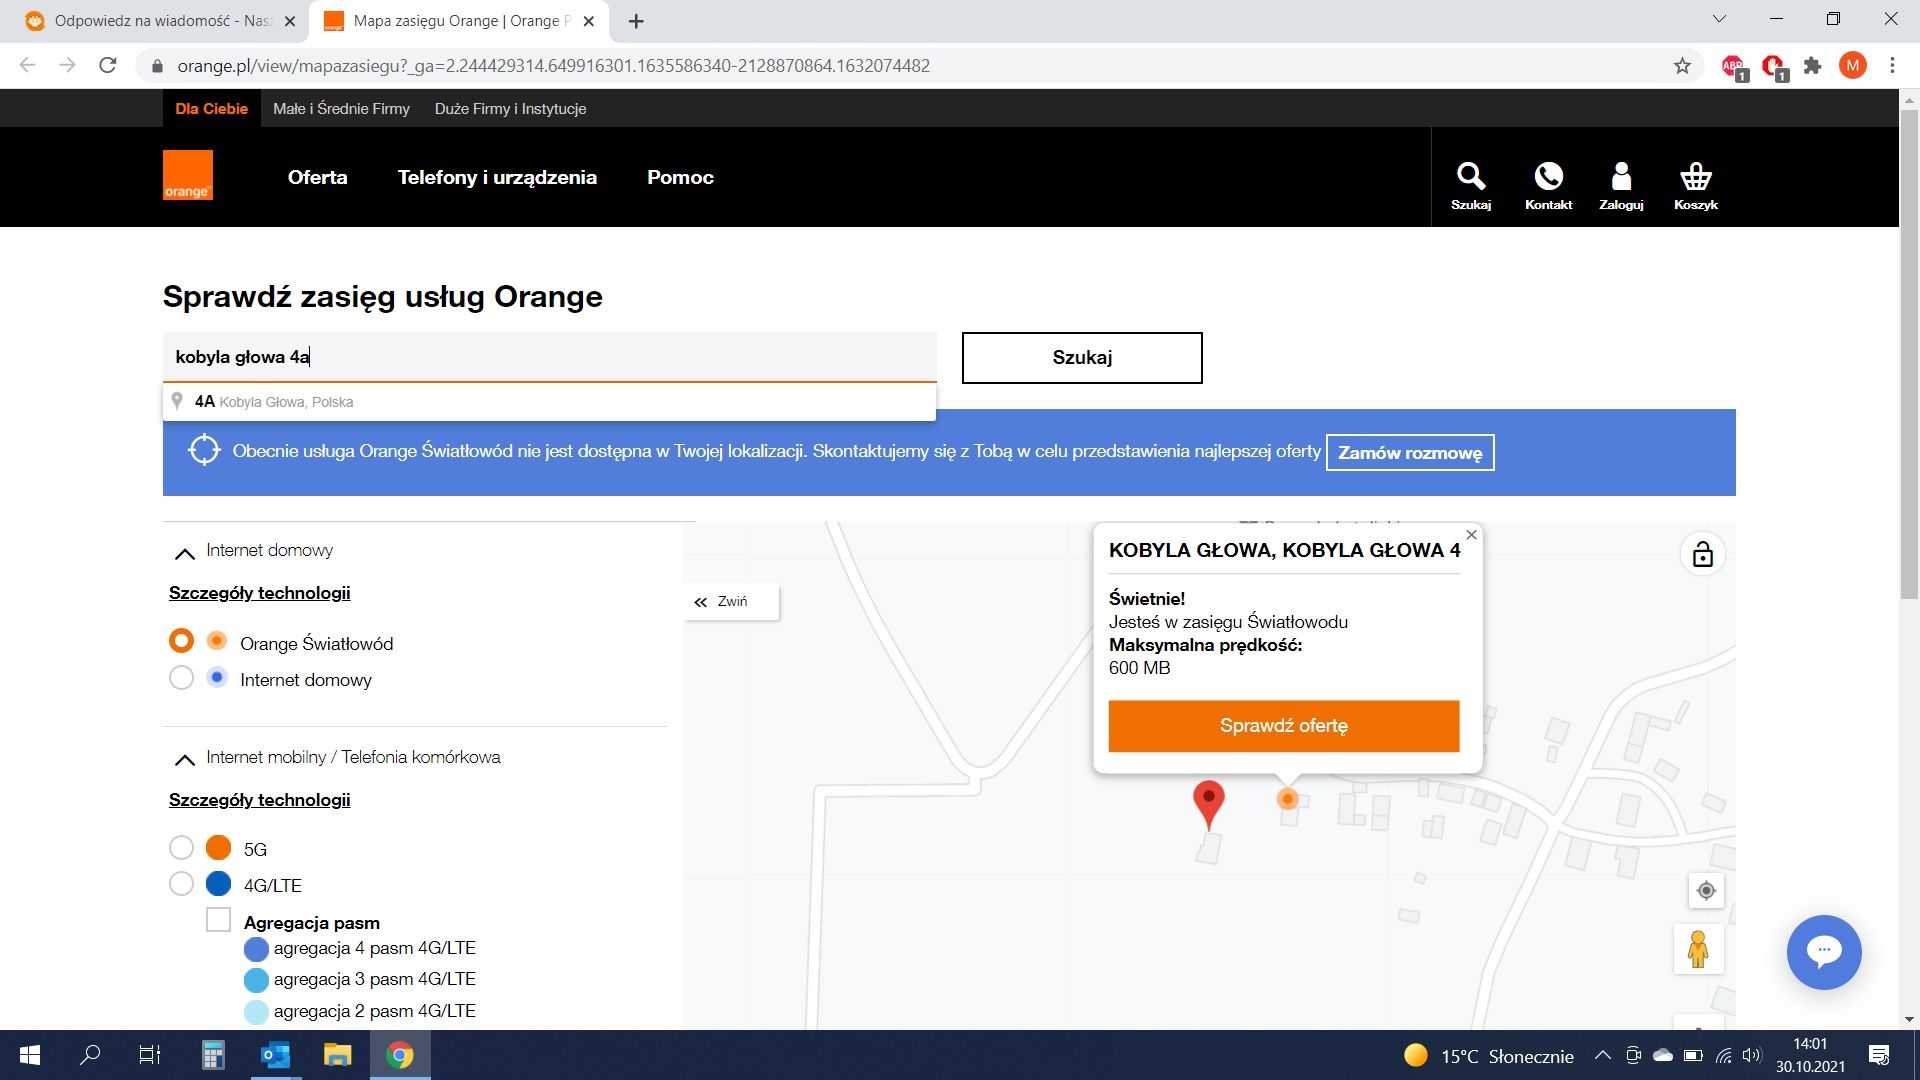Select the 5G radio button
The width and height of the screenshot is (1920, 1080).
[x=181, y=848]
